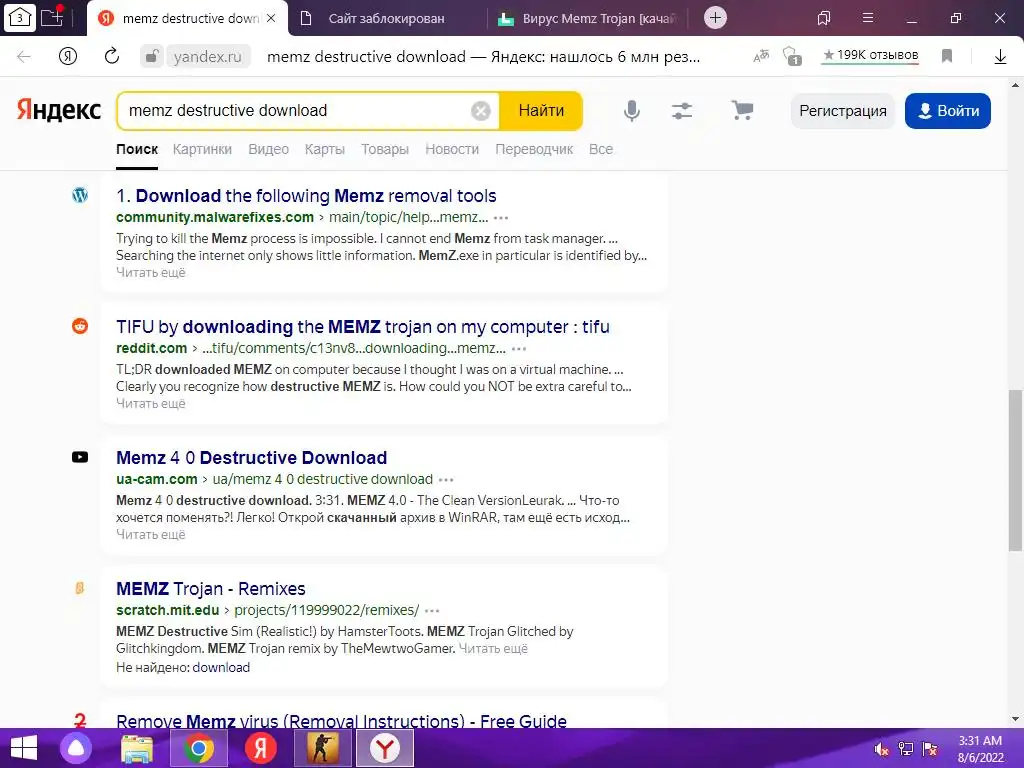
Task: Switch to the Карты tab
Action: coord(325,150)
